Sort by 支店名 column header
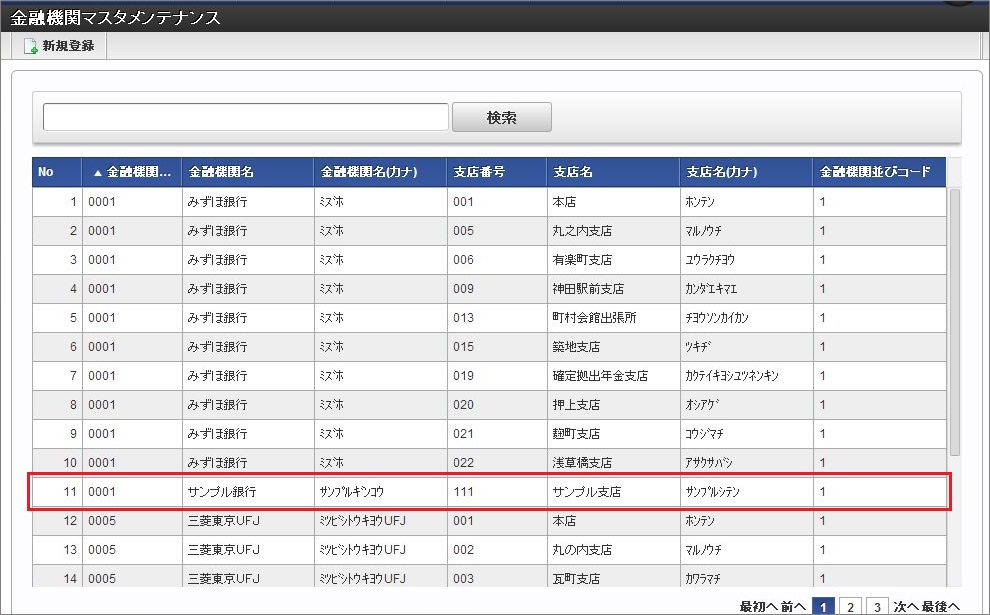This screenshot has height=615, width=990. (x=613, y=172)
